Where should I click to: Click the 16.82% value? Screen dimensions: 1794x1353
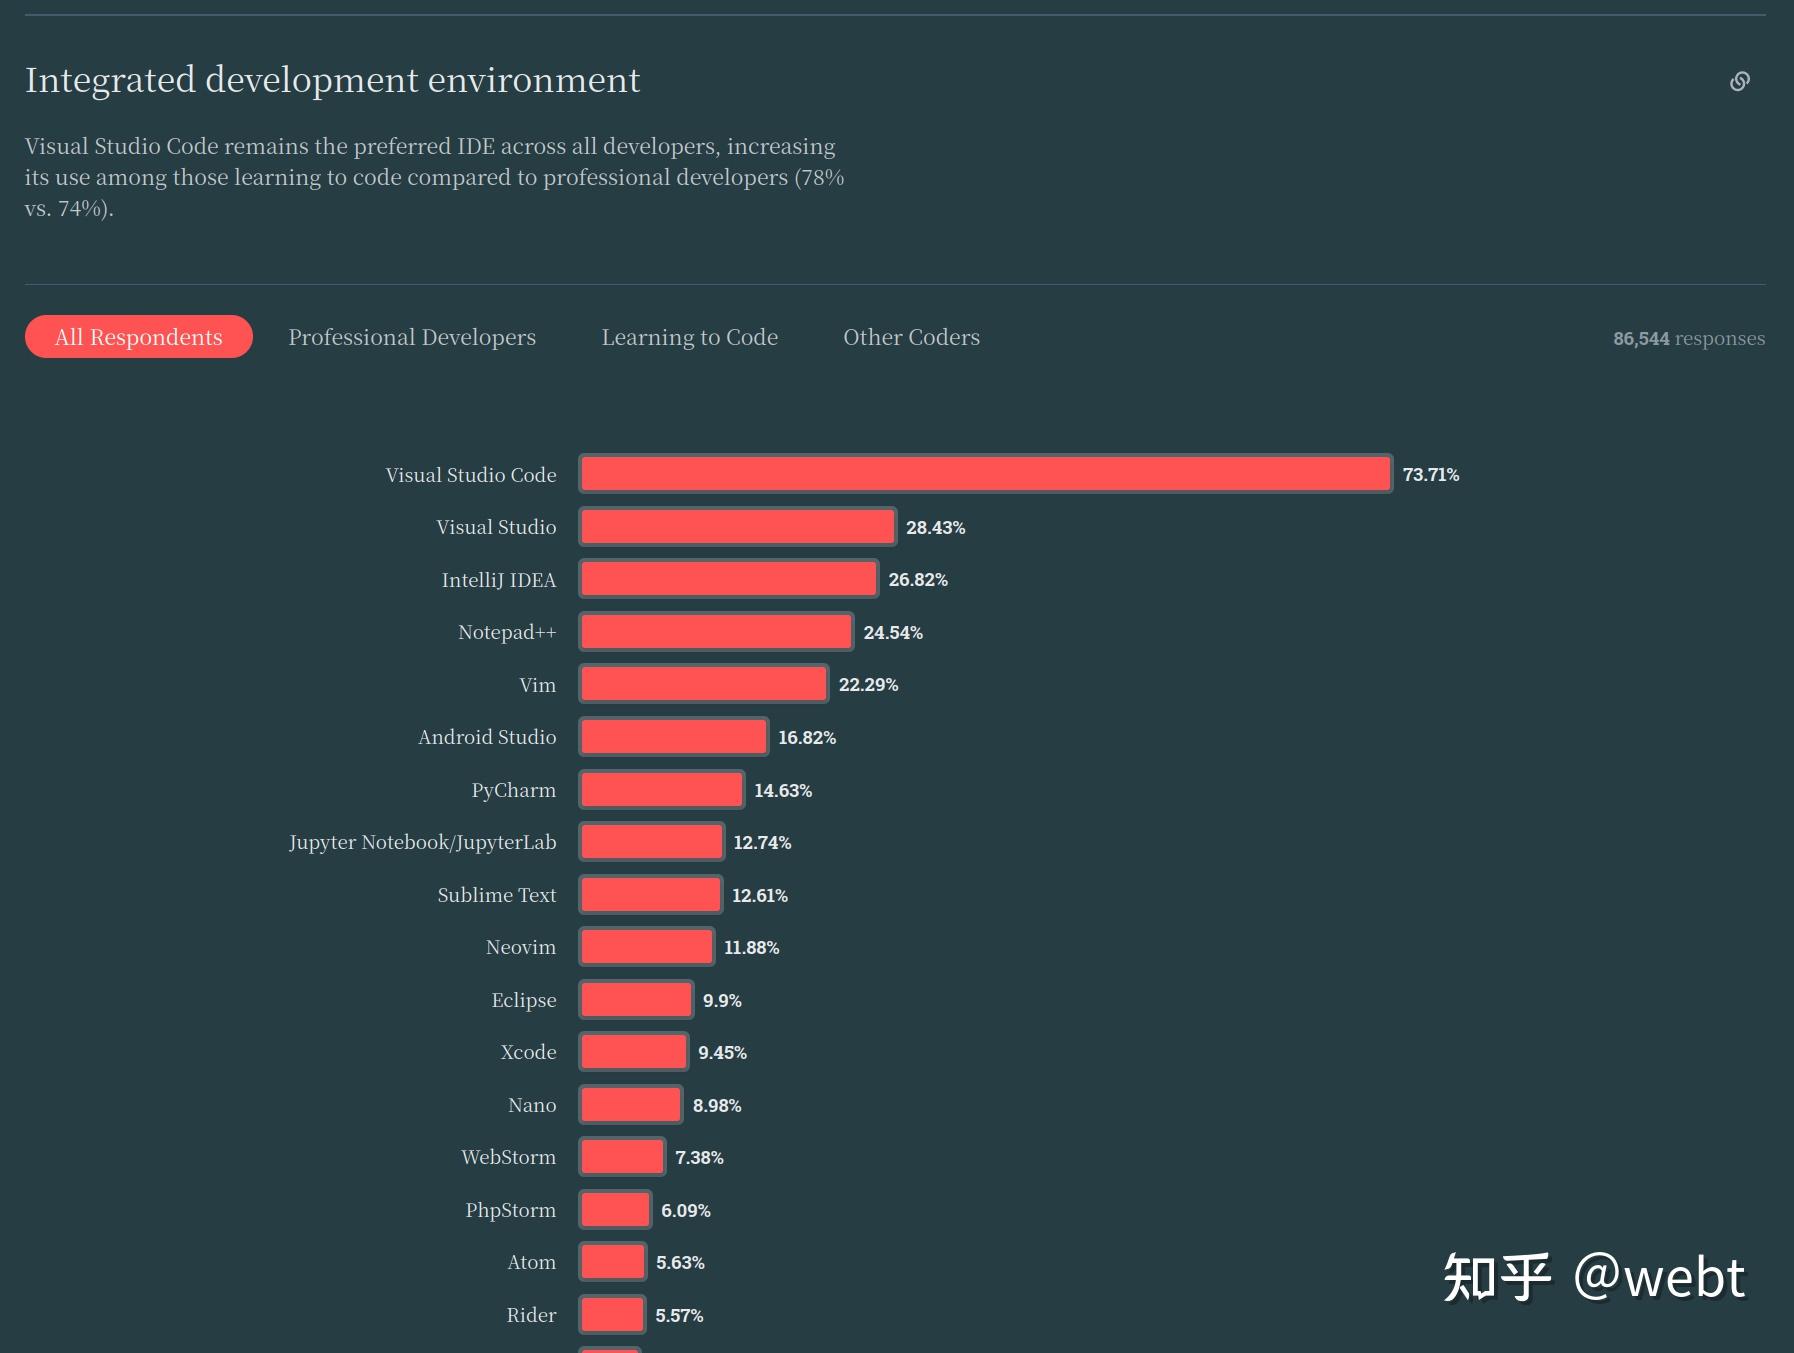tap(807, 737)
